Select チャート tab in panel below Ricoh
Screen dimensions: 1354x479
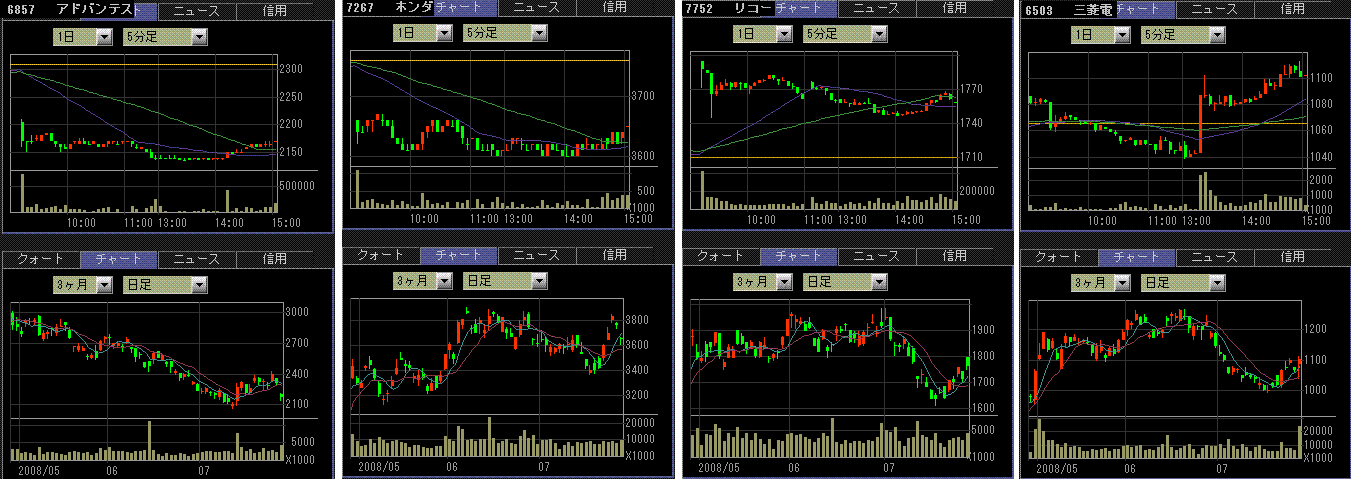pos(798,256)
